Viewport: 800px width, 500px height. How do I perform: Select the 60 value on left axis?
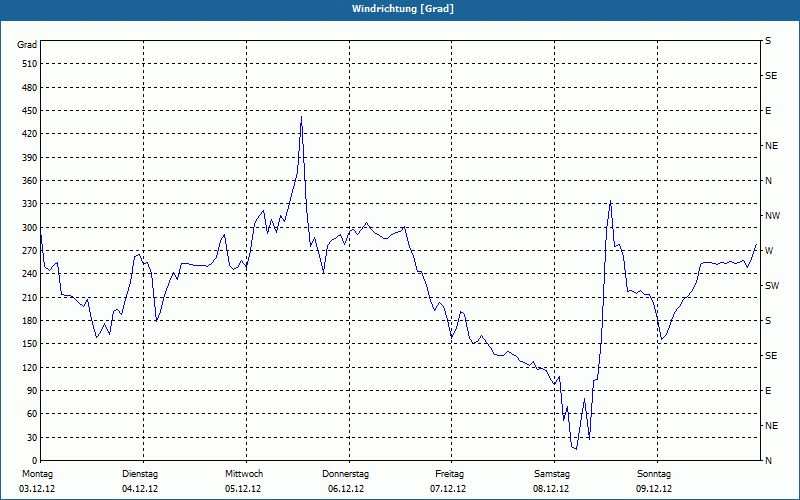click(32, 414)
